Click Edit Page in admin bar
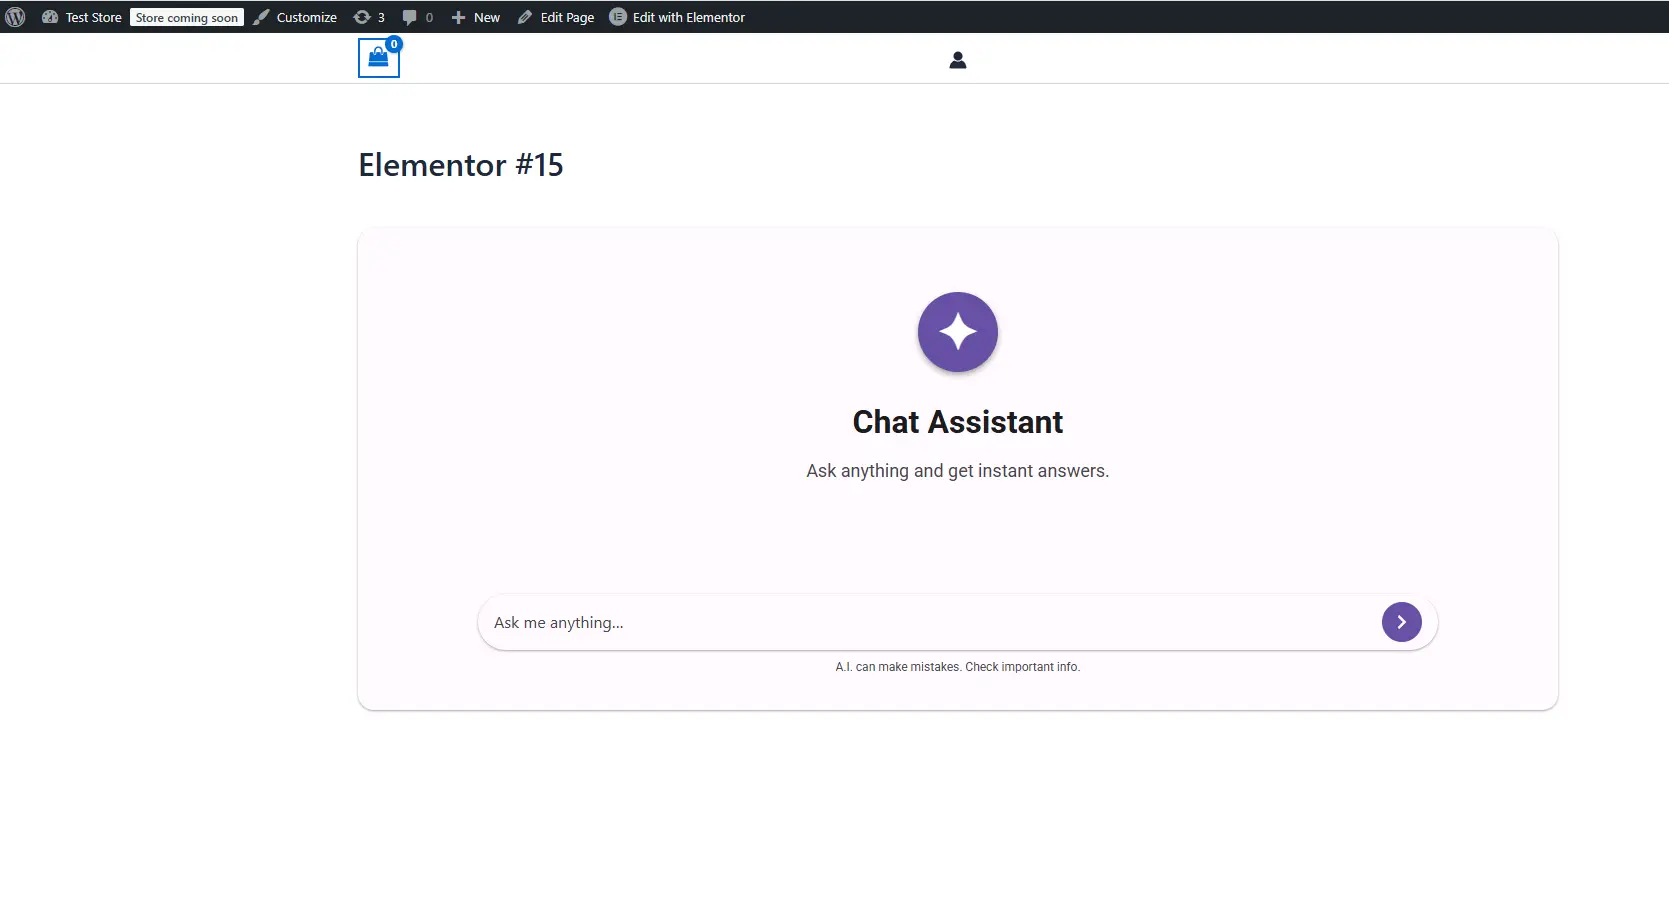Image resolution: width=1669 pixels, height=912 pixels. (x=556, y=17)
